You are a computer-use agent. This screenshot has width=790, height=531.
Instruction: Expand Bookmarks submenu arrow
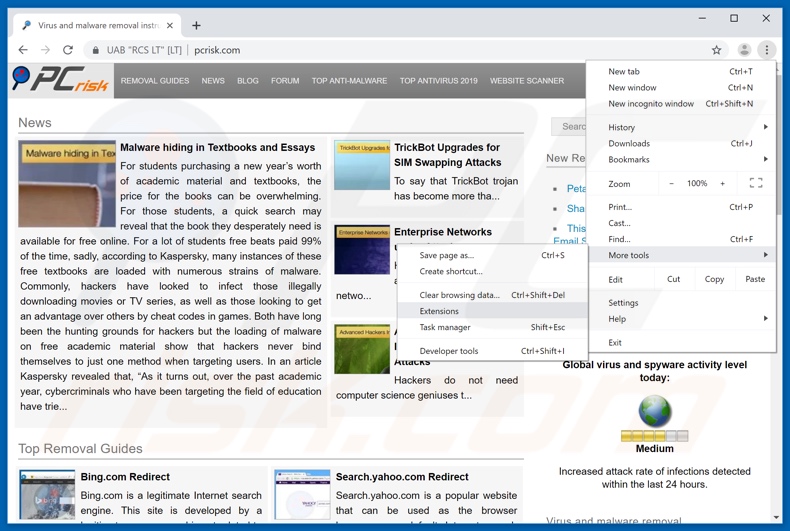765,159
